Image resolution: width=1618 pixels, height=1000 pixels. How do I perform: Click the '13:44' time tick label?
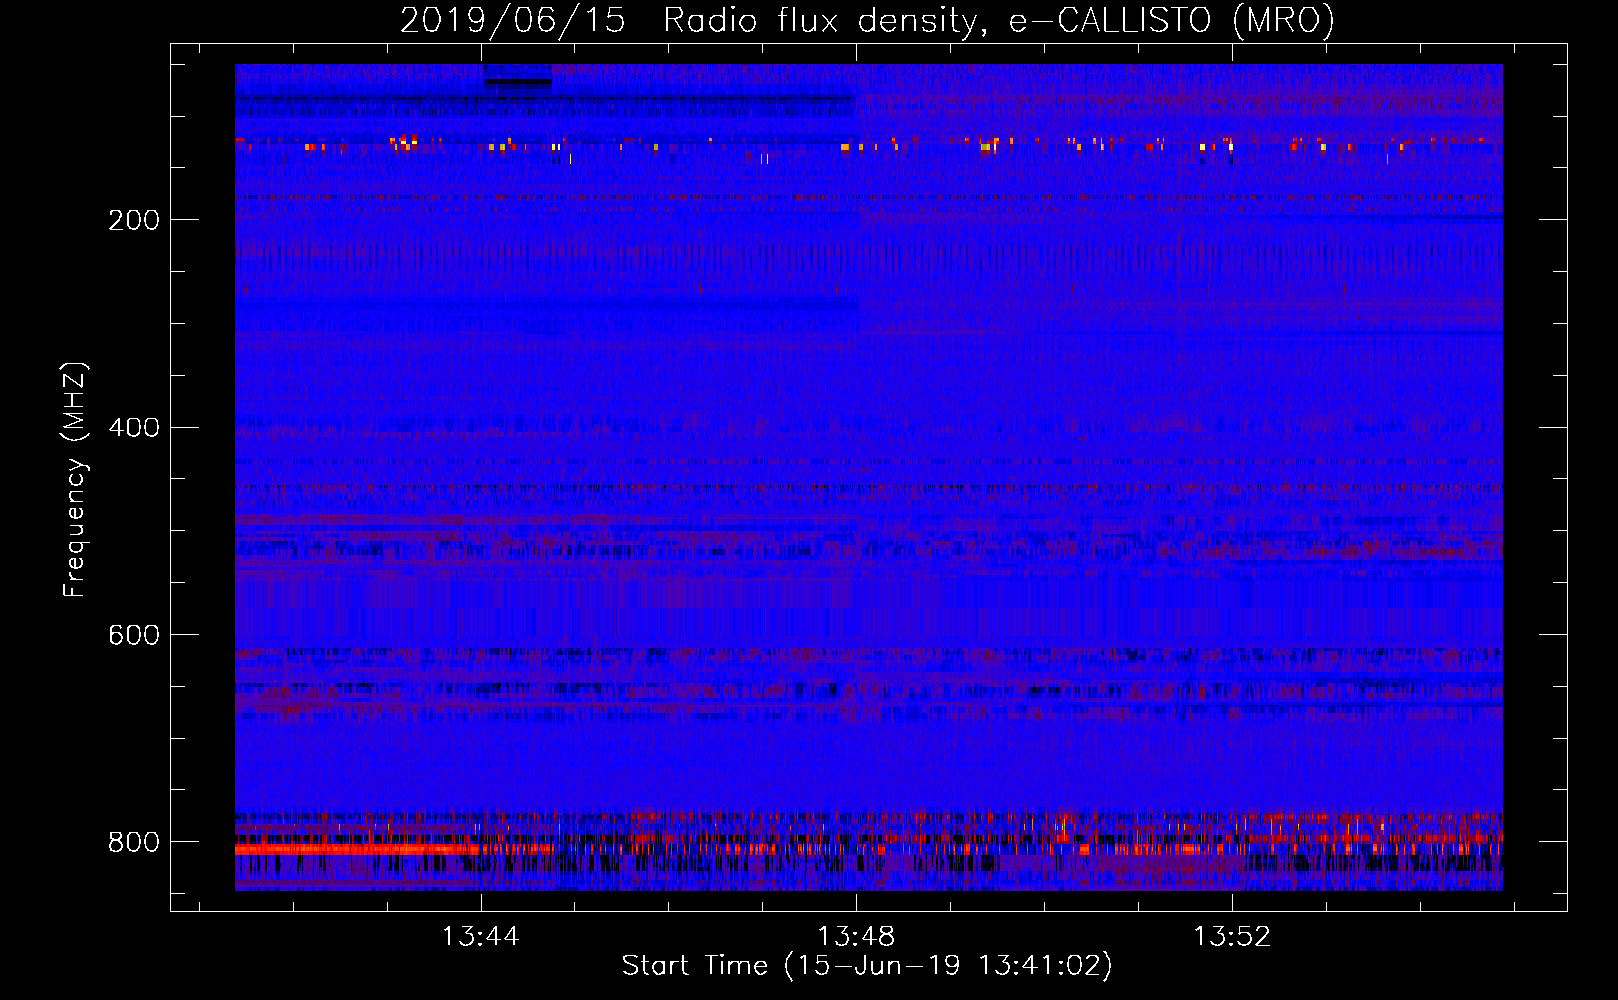click(481, 936)
